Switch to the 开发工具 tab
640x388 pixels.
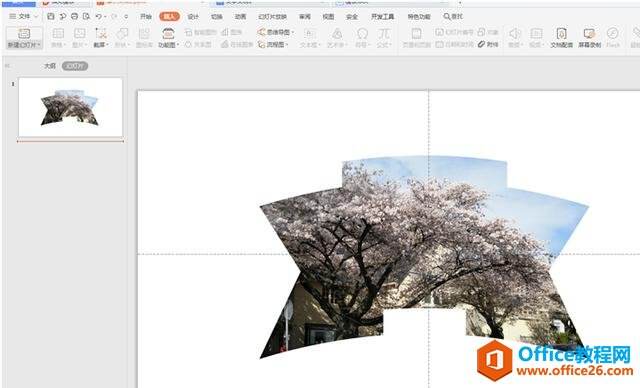382,16
